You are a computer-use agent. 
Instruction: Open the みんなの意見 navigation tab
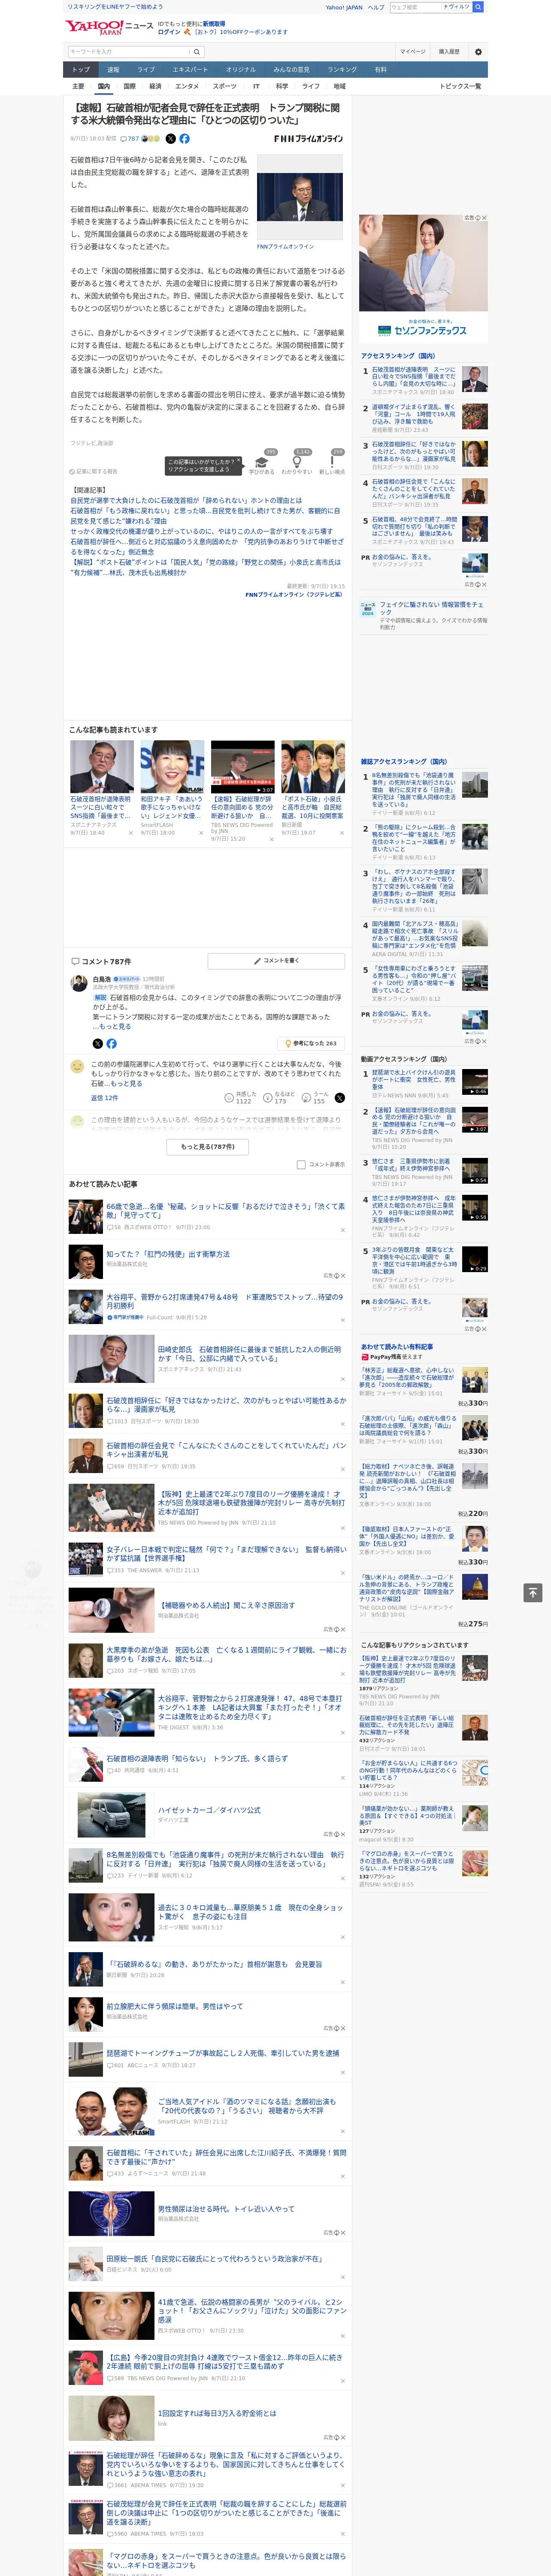(x=291, y=70)
